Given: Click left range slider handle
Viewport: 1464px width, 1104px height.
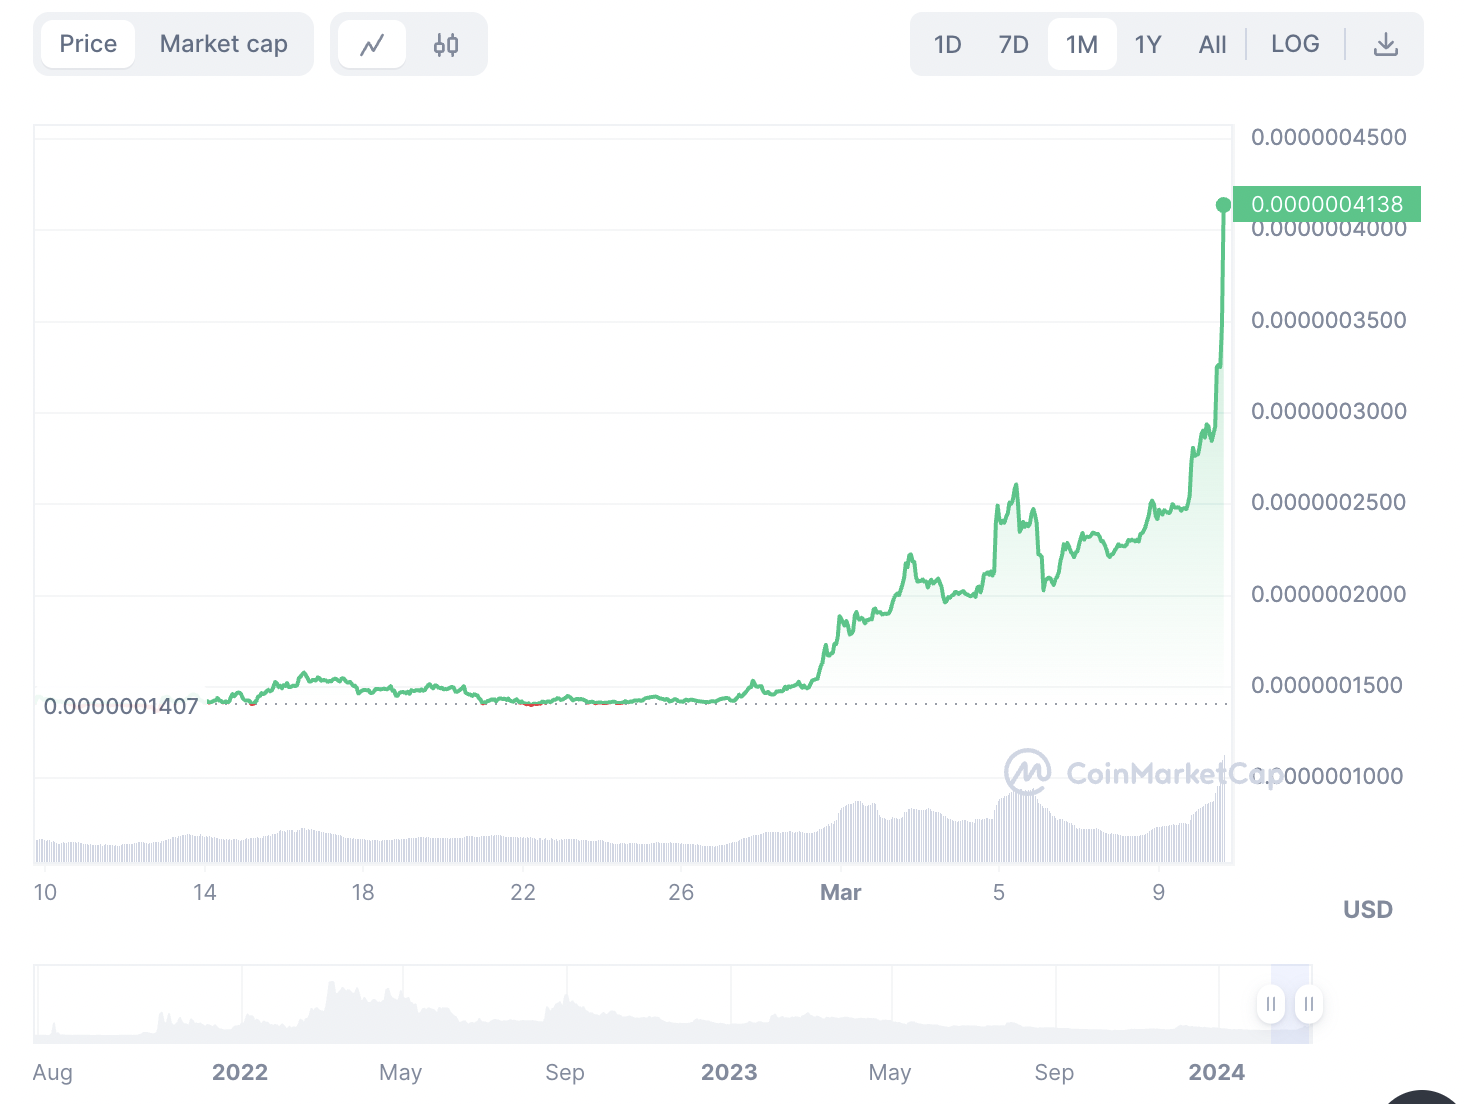Looking at the screenshot, I should coord(1271,1003).
